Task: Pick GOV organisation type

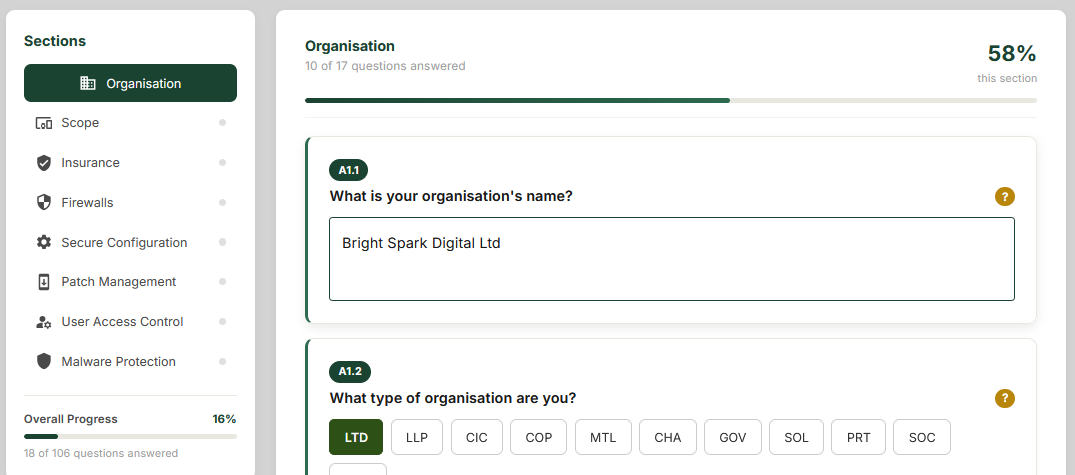Action: coord(733,437)
